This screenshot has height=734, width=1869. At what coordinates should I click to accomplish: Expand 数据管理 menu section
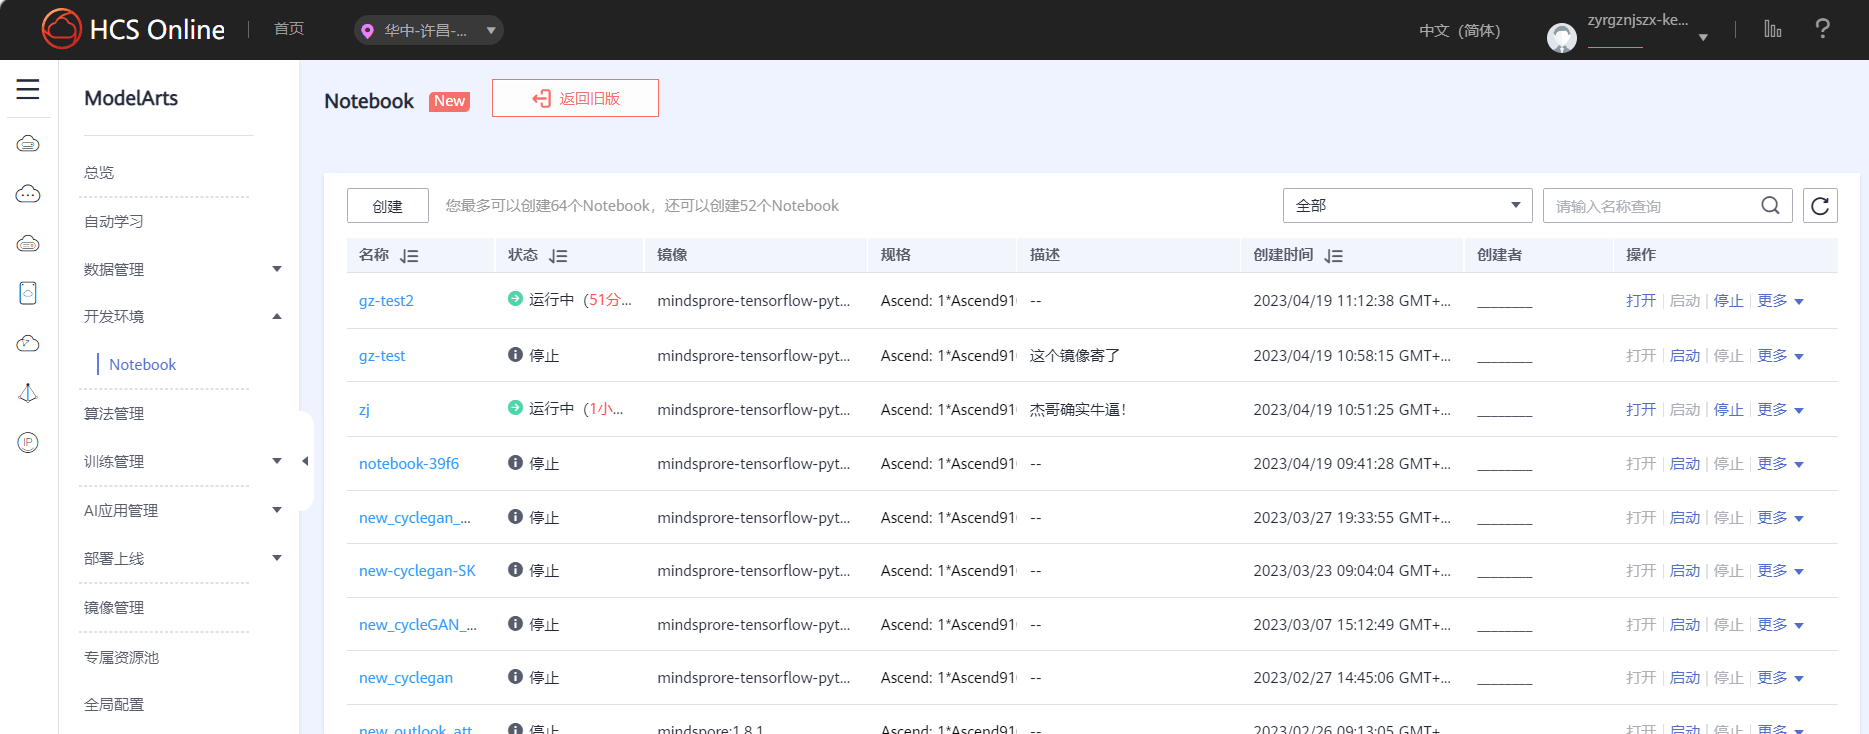[x=277, y=269]
